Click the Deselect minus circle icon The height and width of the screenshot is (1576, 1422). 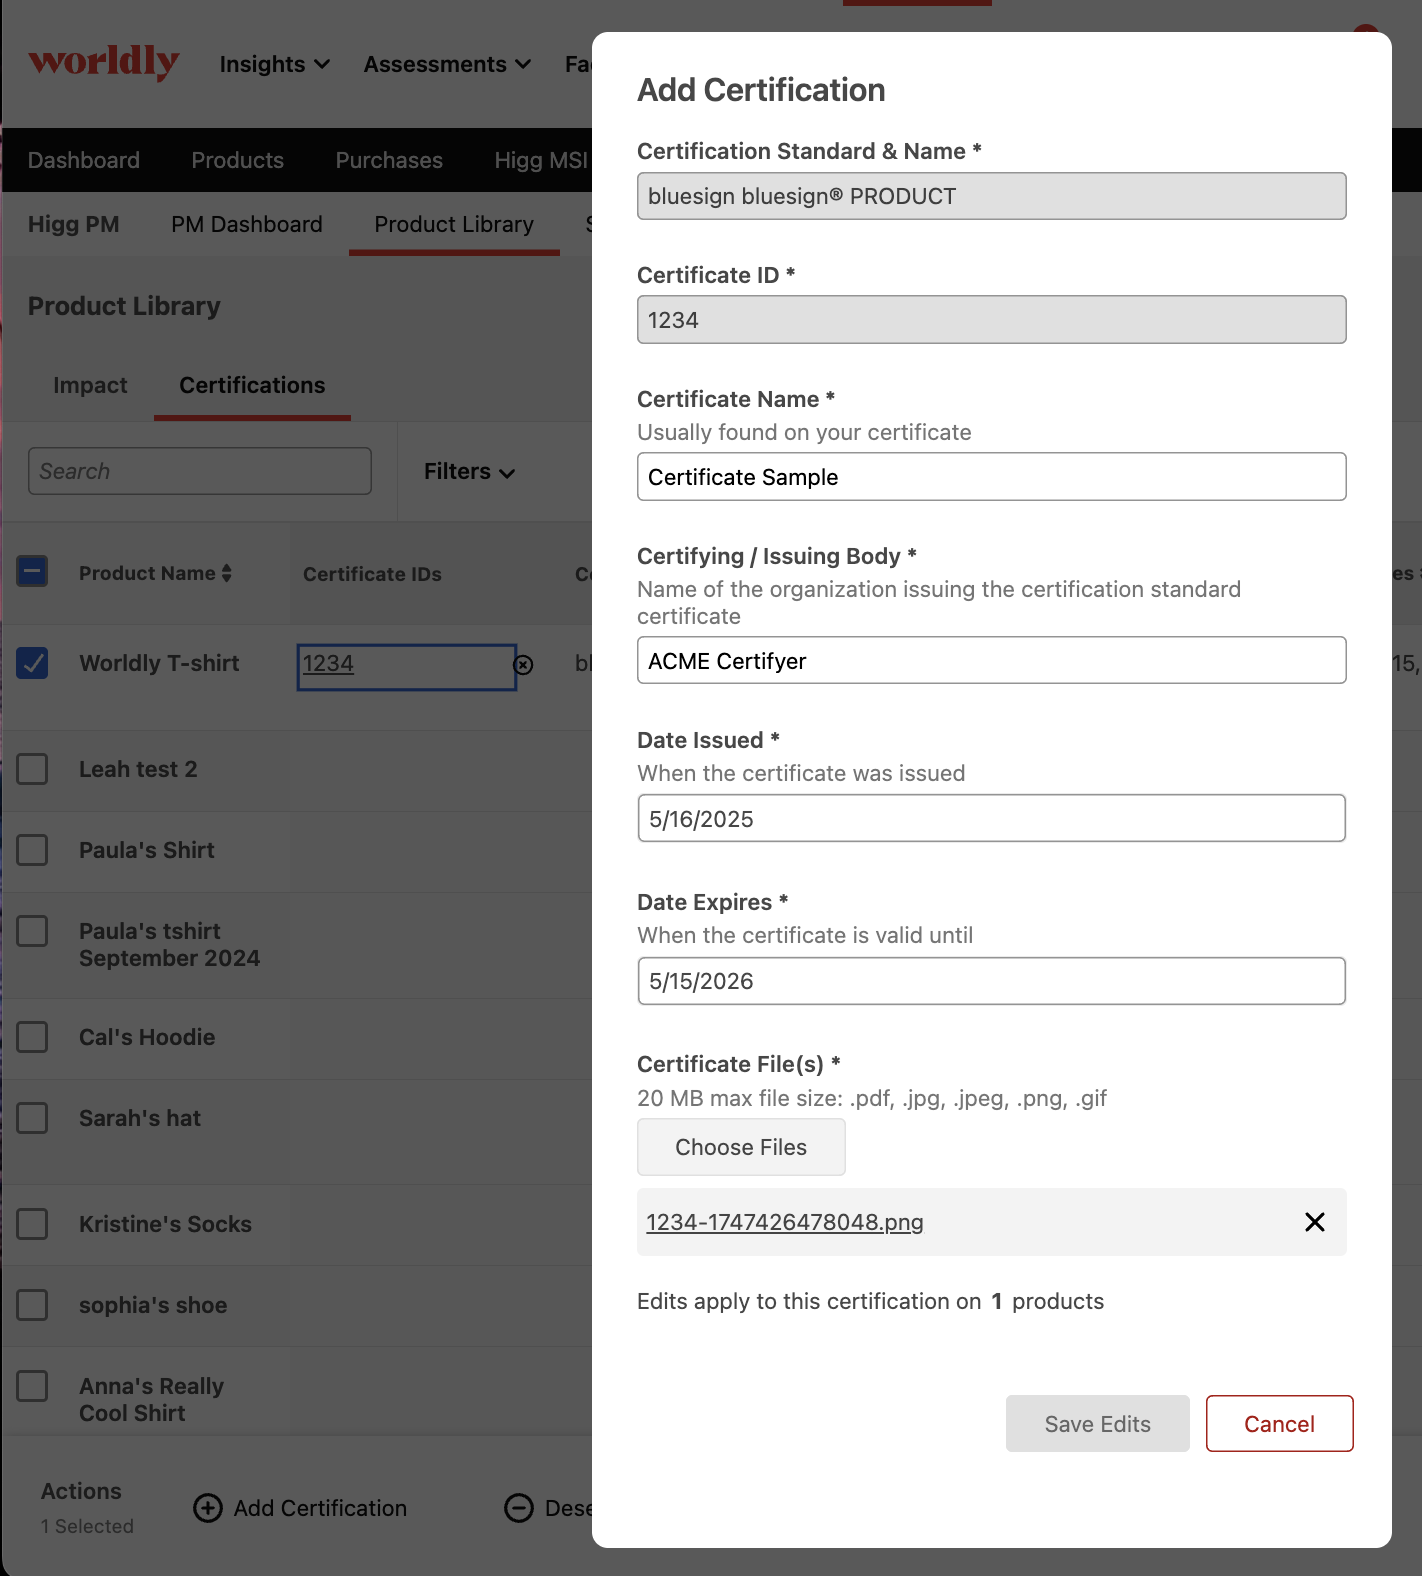tap(519, 1508)
